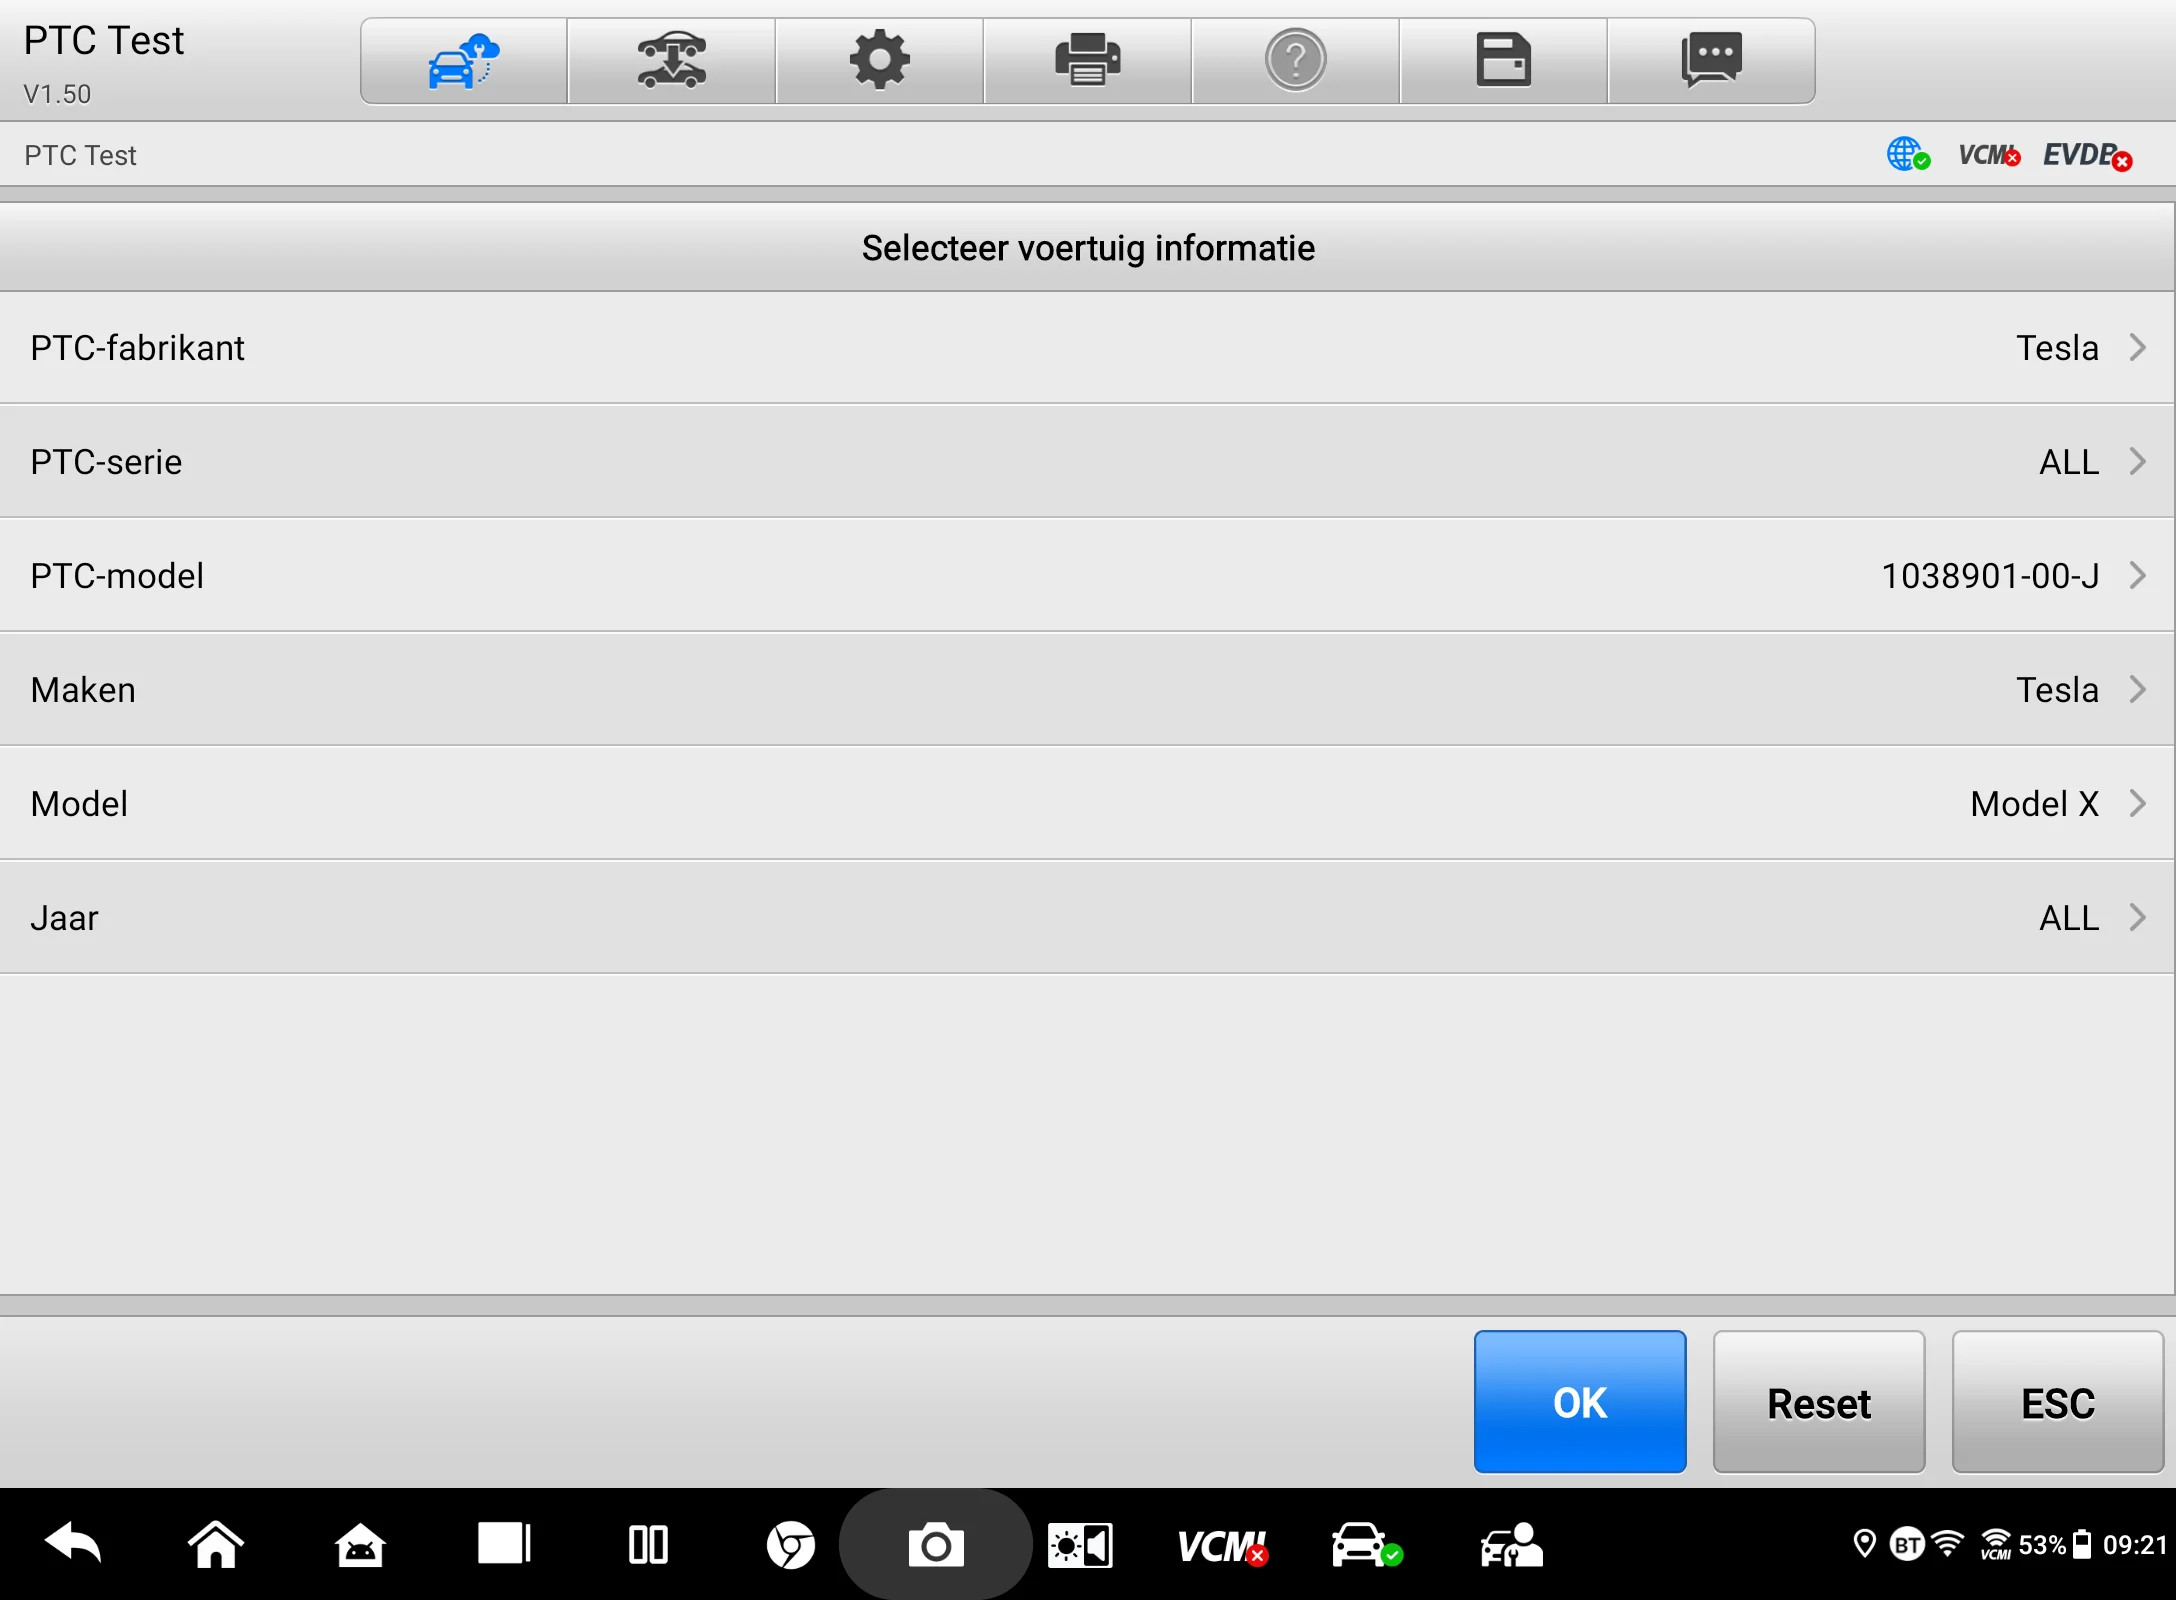Return to the Android home screen
2176x1600 pixels.
[216, 1545]
